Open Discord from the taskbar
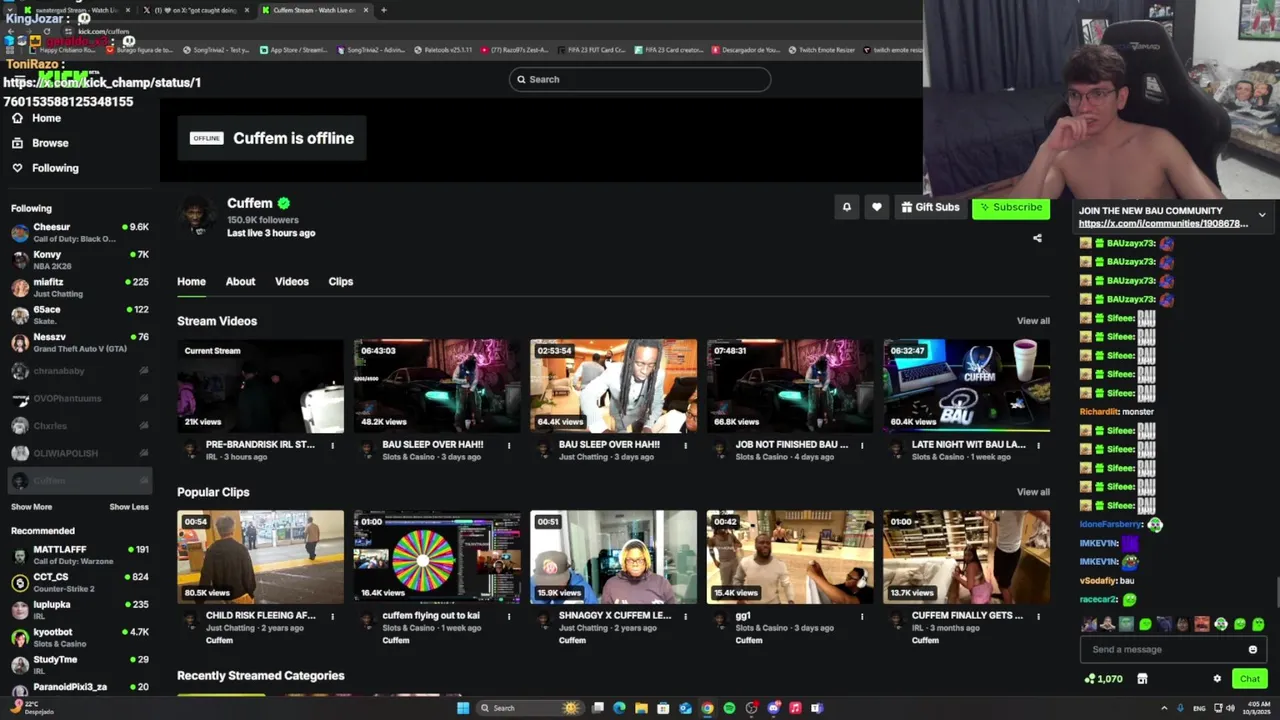This screenshot has height=720, width=1280. 773,708
